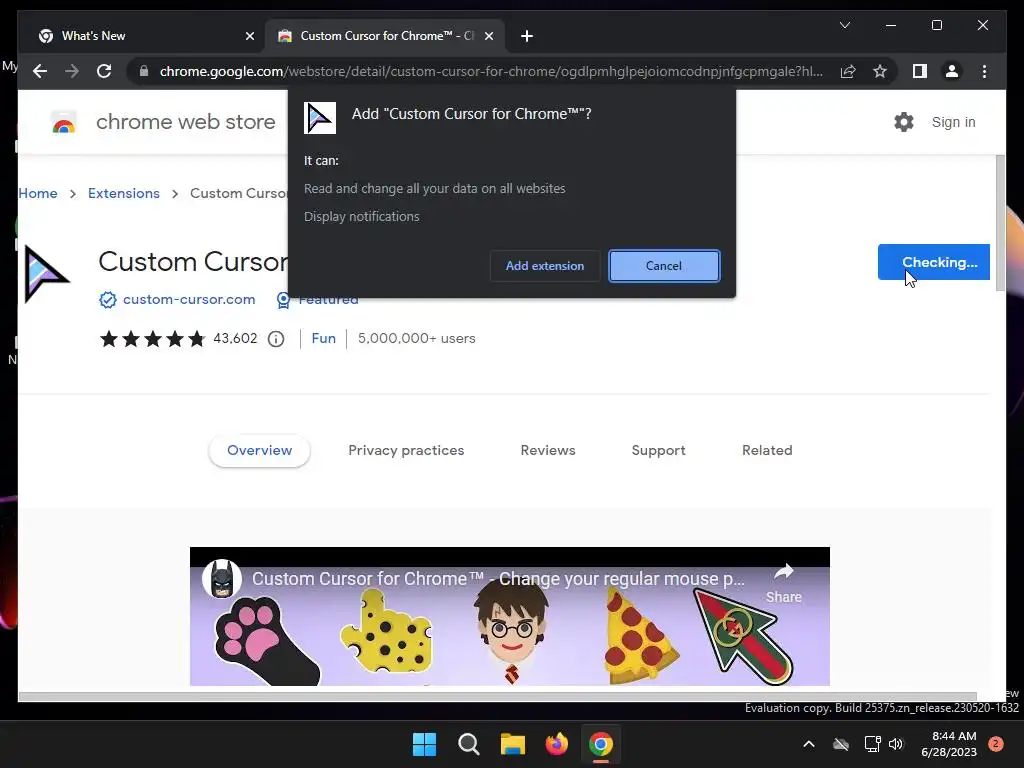This screenshot has height=768, width=1024.
Task: Click the volume speaker tray icon
Action: tap(896, 744)
